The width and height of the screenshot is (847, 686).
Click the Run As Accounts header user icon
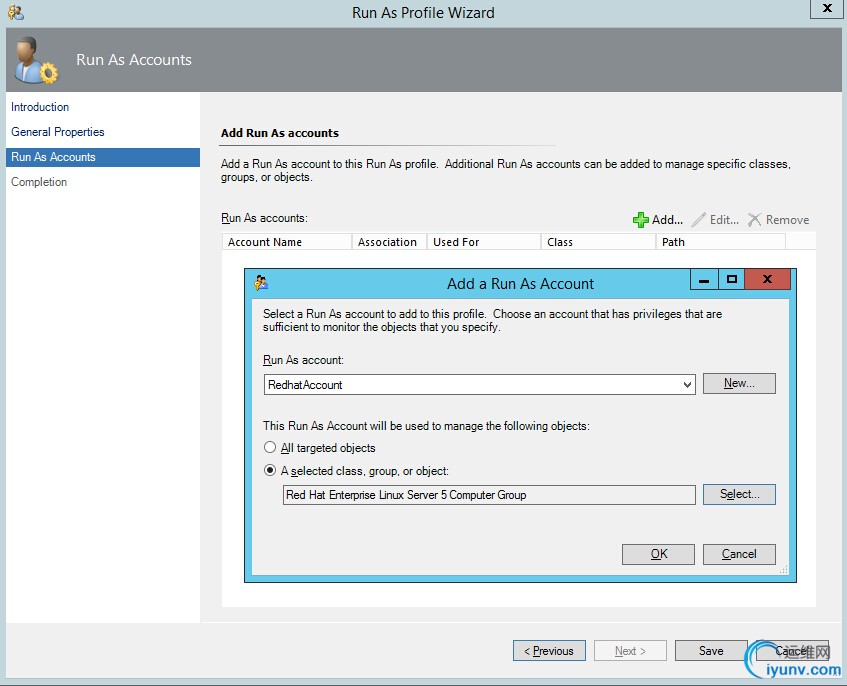tap(36, 60)
